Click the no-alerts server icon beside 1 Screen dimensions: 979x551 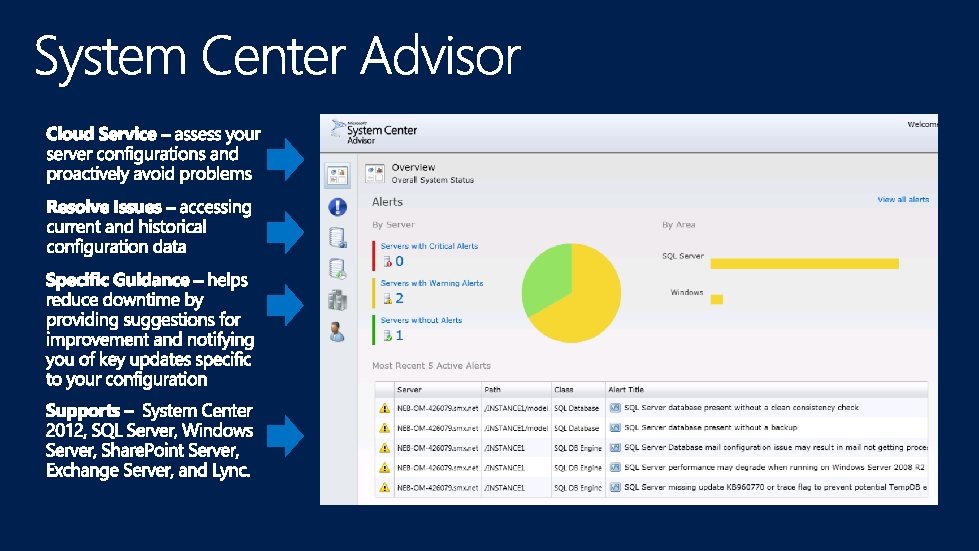tap(387, 335)
